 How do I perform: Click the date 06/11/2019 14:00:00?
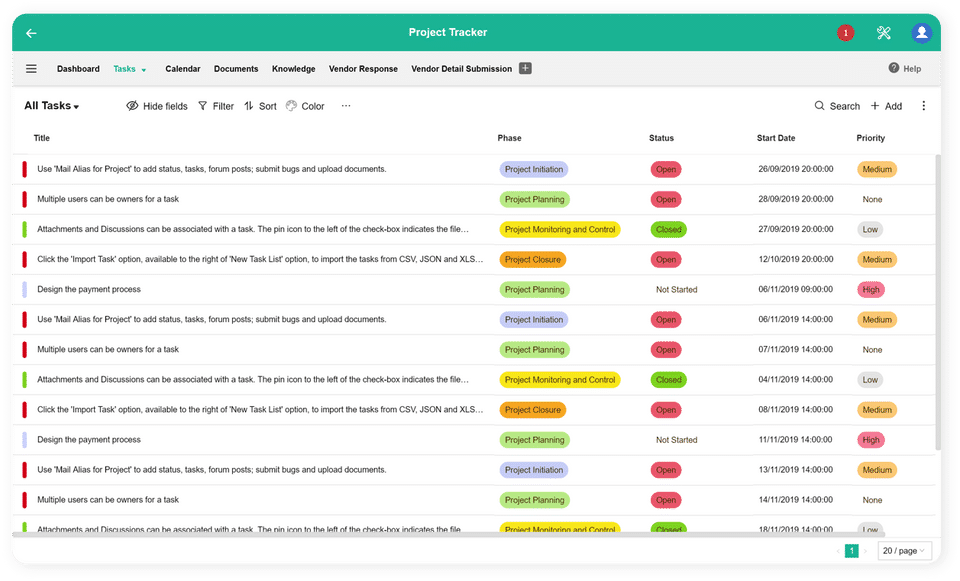point(795,319)
